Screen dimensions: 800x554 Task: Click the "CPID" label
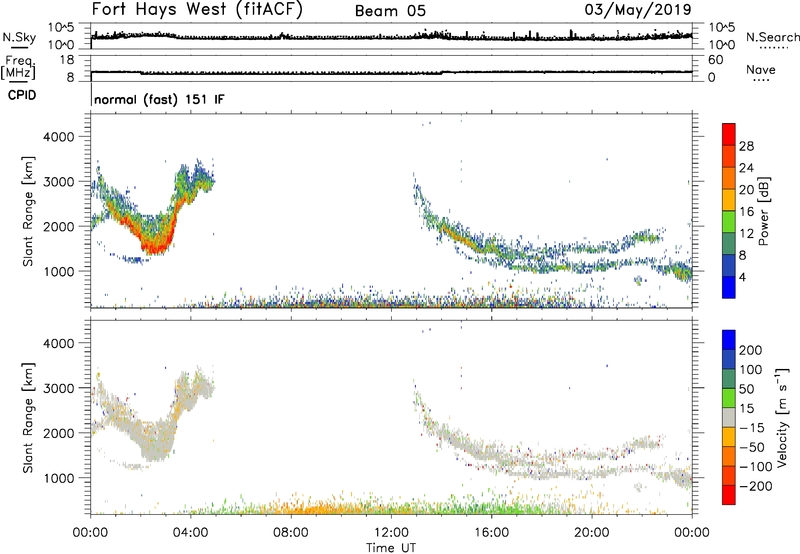click(x=22, y=95)
